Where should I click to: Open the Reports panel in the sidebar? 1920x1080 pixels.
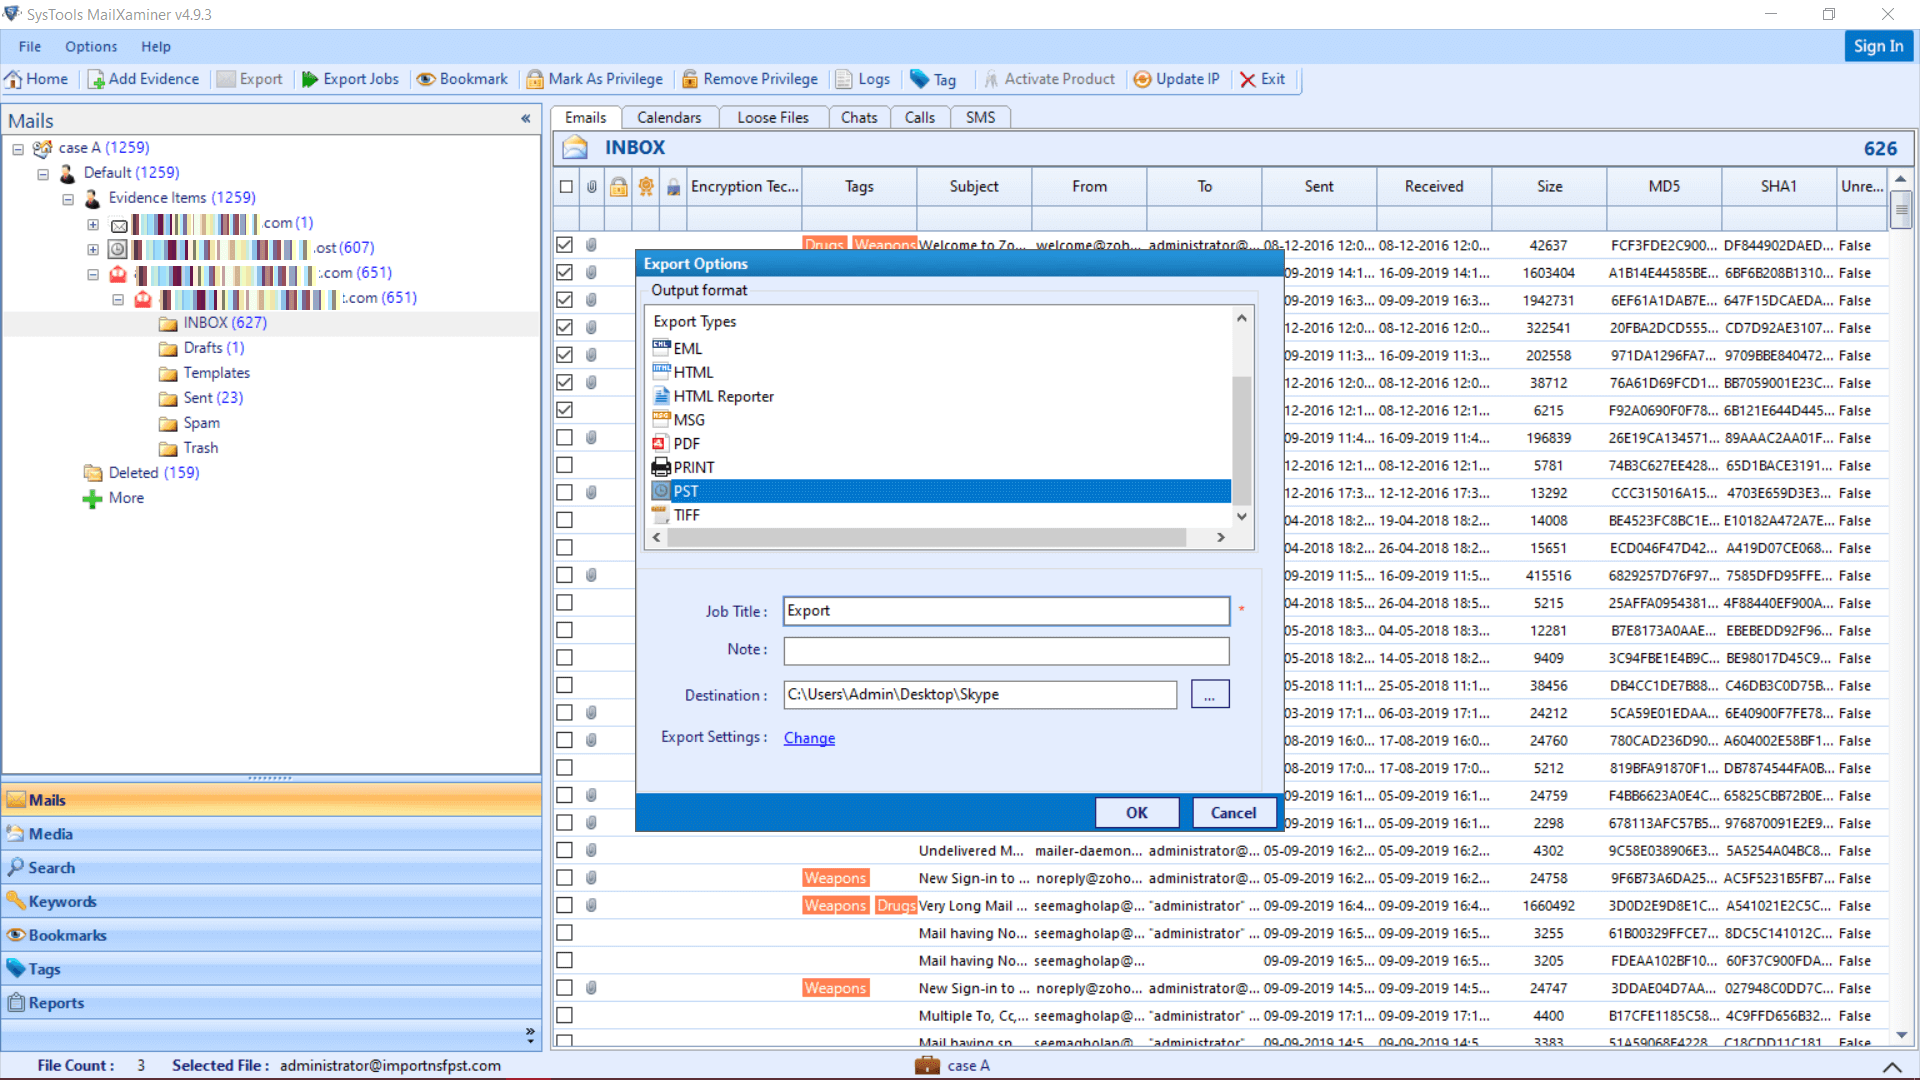[55, 1003]
